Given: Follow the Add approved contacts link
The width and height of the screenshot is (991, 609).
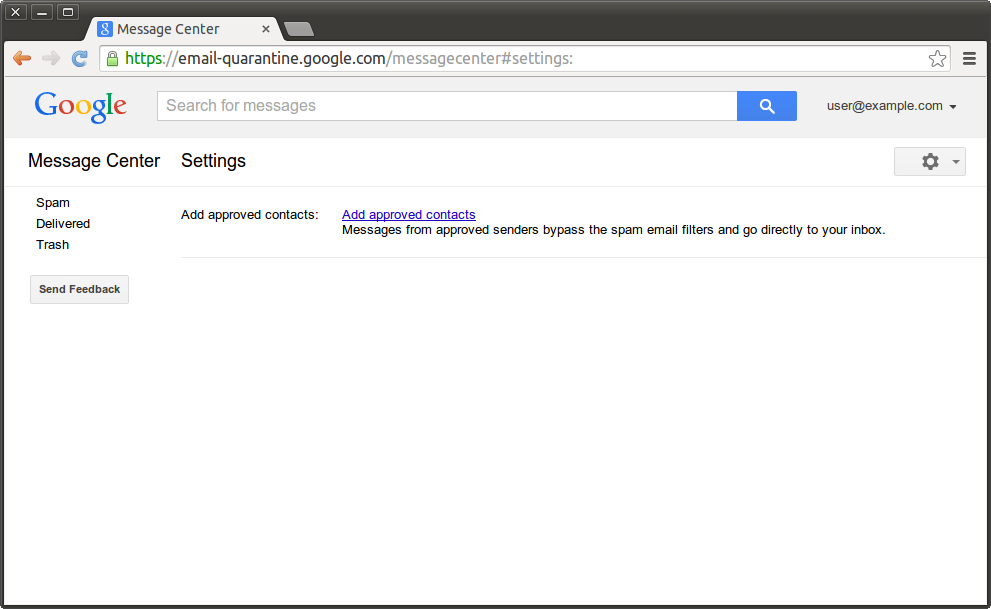Looking at the screenshot, I should click(x=409, y=215).
